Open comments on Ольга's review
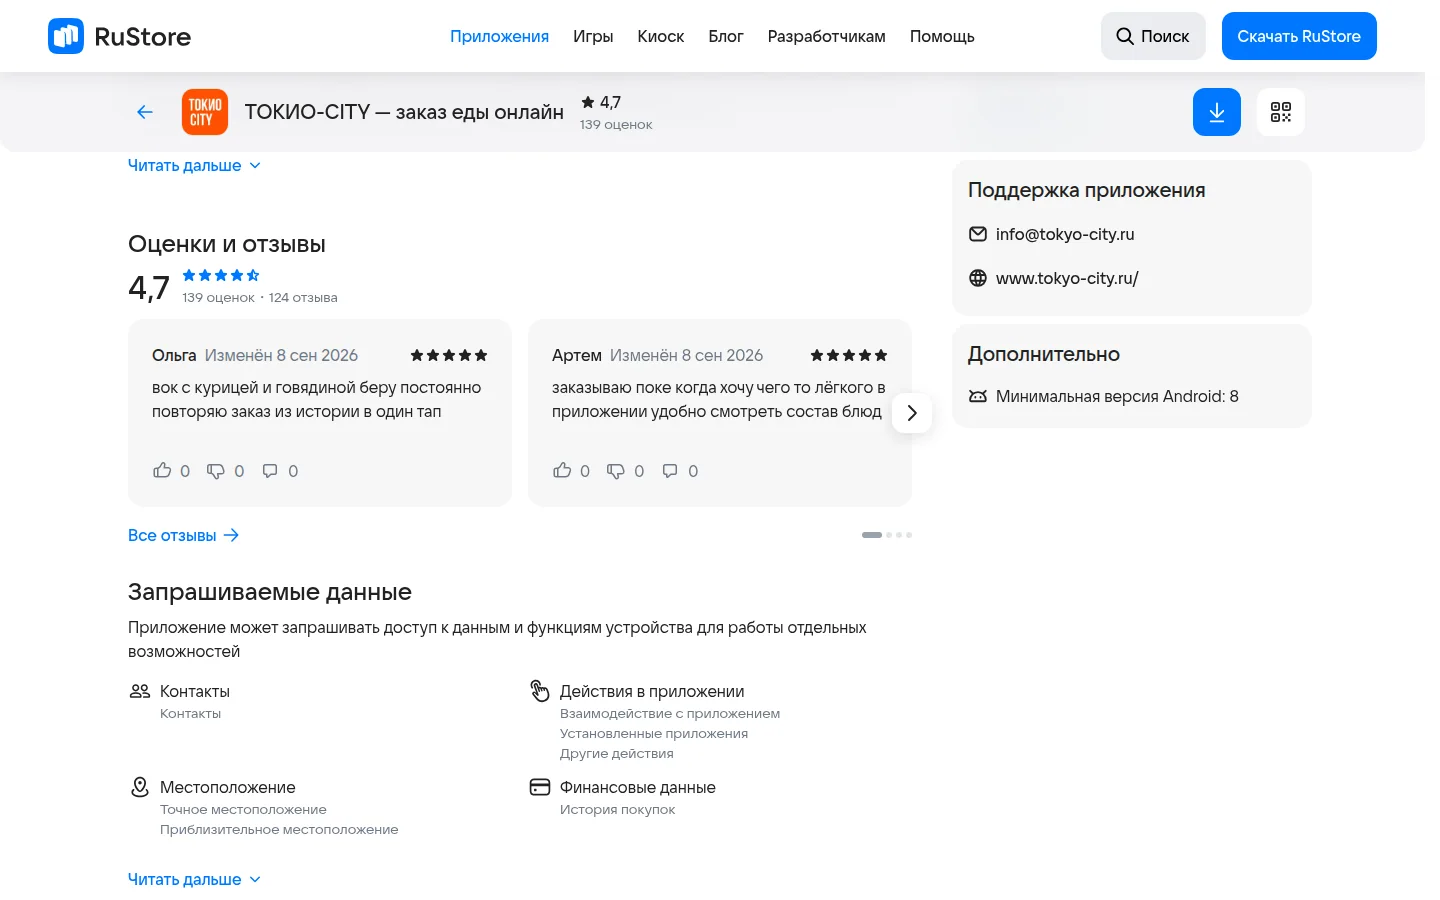The width and height of the screenshot is (1440, 900). [x=270, y=471]
